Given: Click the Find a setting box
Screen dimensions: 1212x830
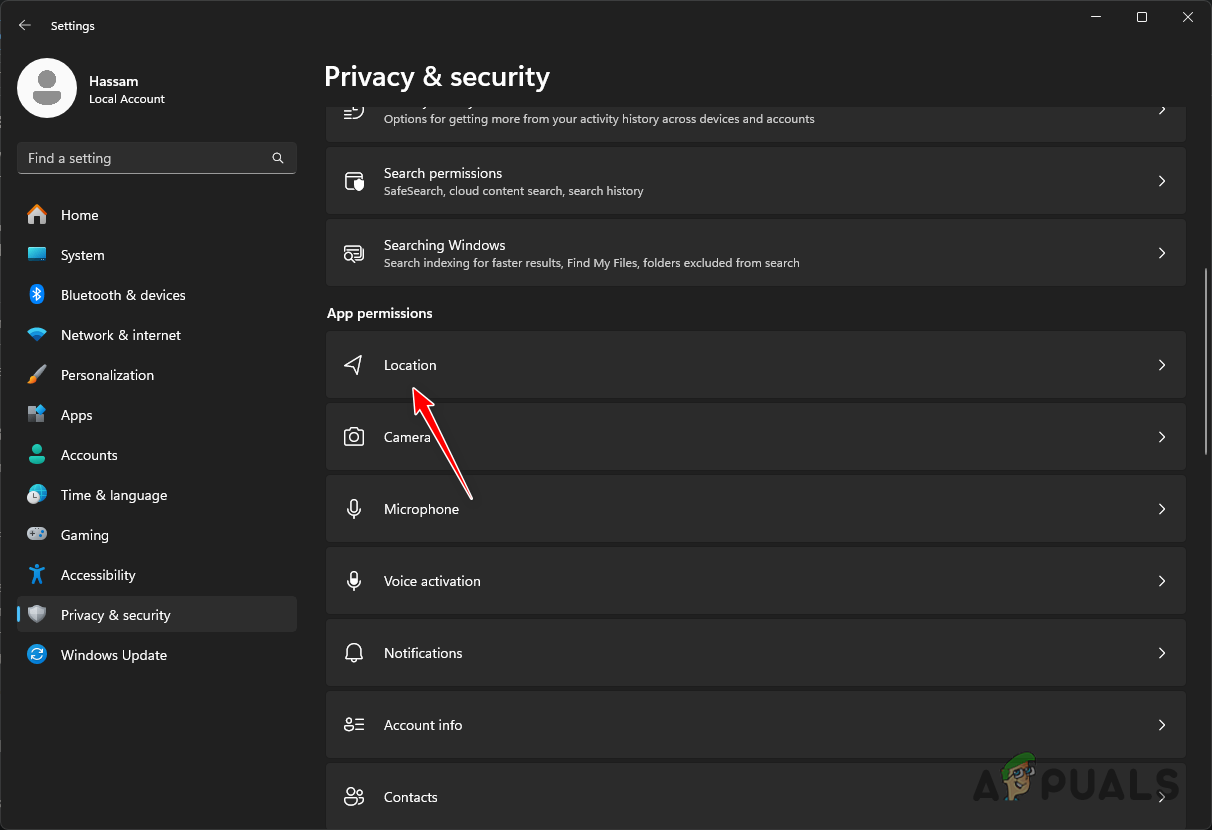Looking at the screenshot, I should (x=145, y=158).
